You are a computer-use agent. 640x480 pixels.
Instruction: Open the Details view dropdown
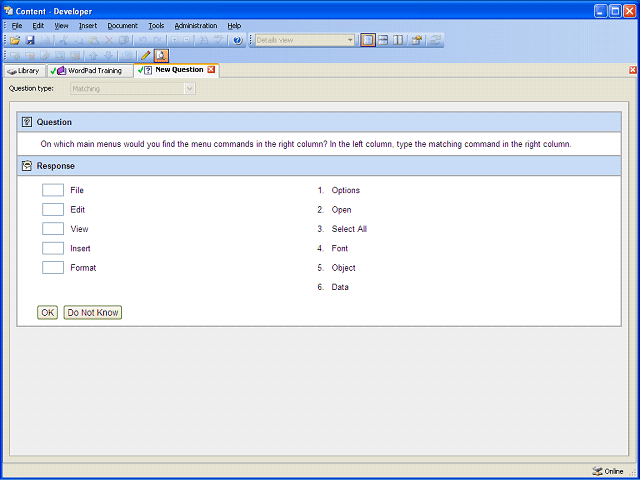(350, 40)
